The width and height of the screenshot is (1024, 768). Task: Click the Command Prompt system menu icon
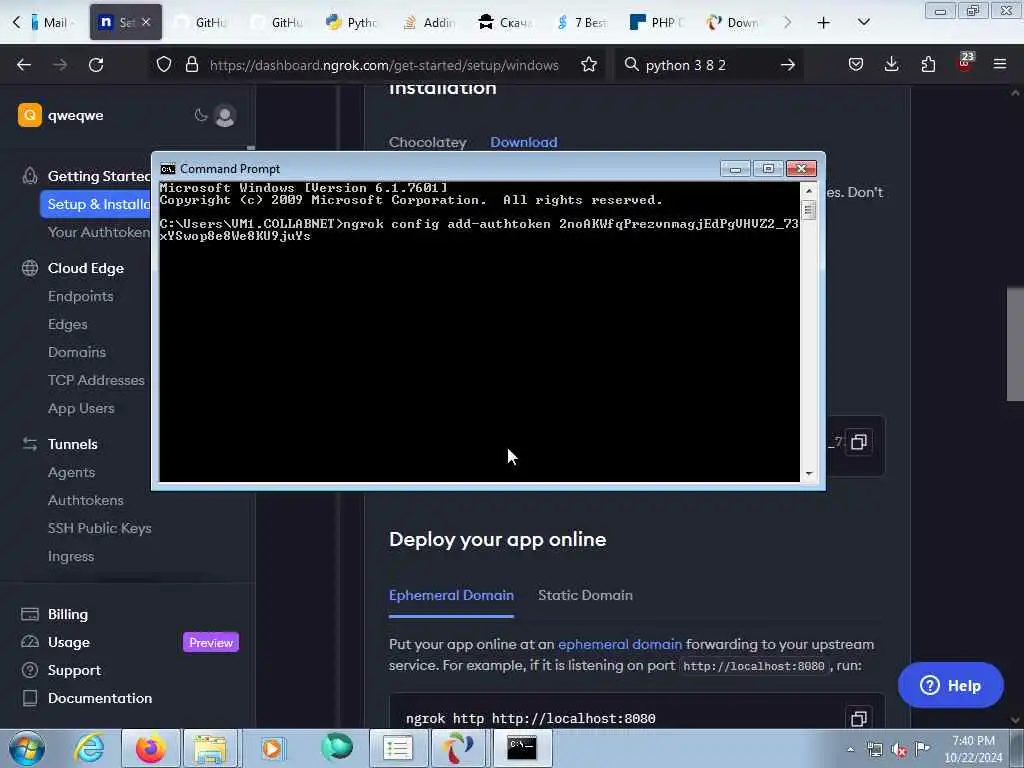[x=168, y=169]
